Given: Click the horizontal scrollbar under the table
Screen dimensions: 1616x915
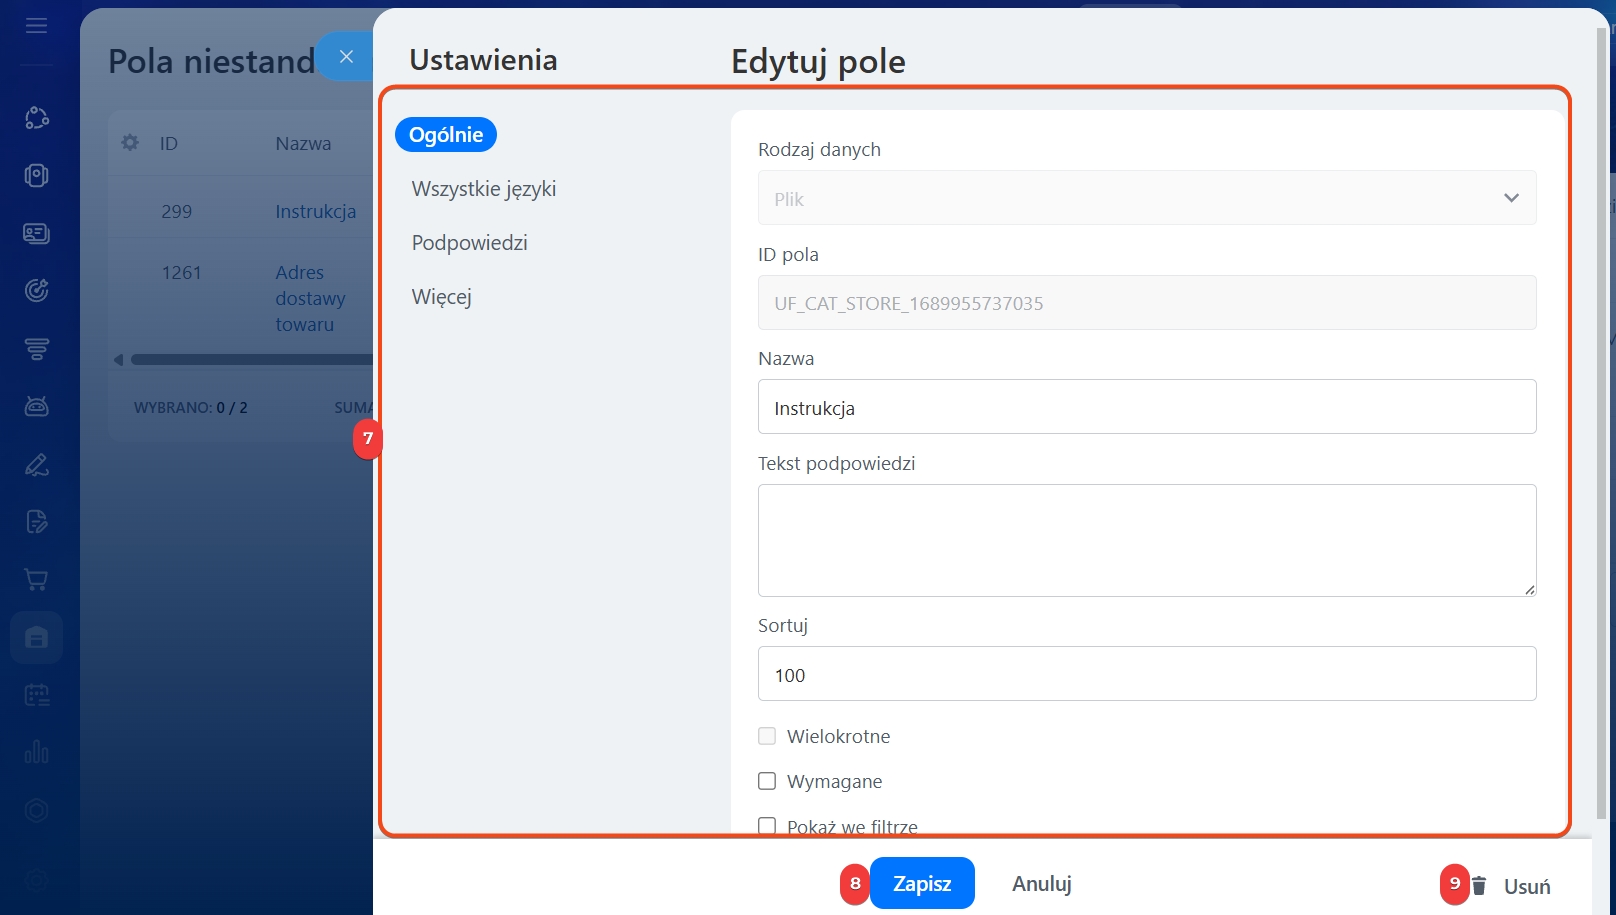Looking at the screenshot, I should click(x=250, y=360).
